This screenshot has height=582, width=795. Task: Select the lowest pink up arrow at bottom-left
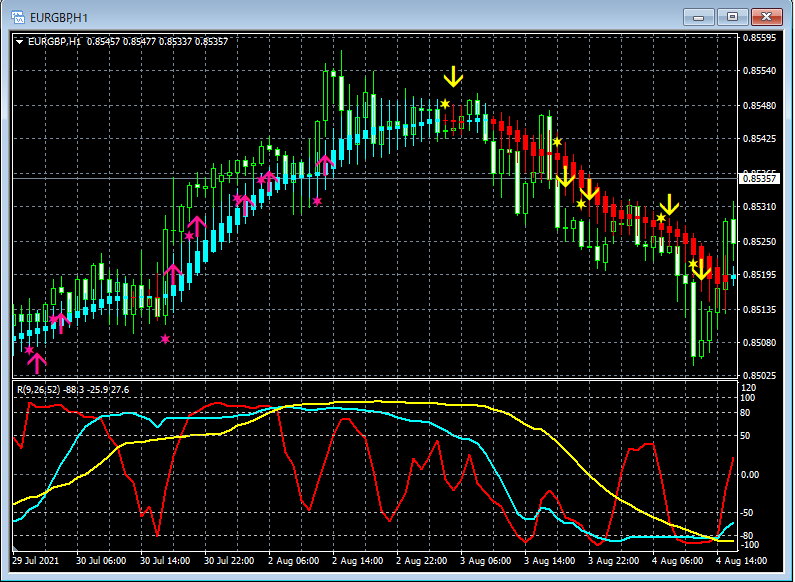click(37, 362)
